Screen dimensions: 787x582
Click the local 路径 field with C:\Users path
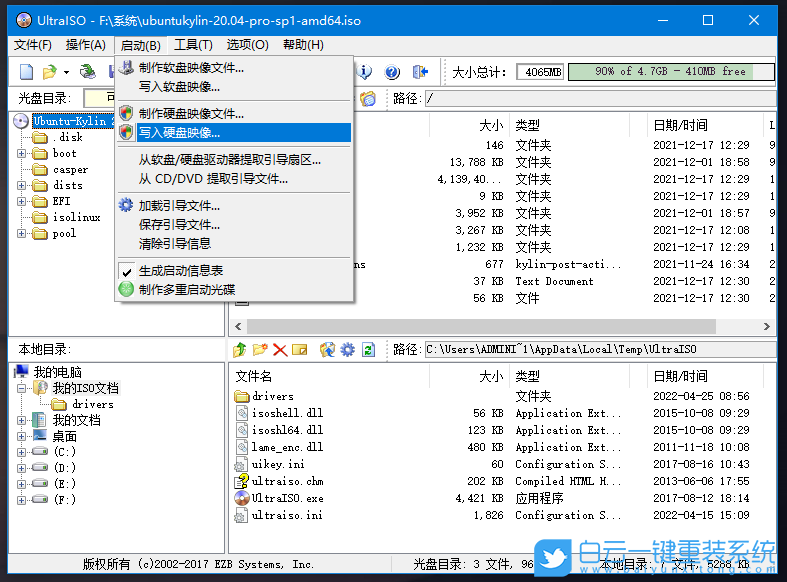point(600,349)
